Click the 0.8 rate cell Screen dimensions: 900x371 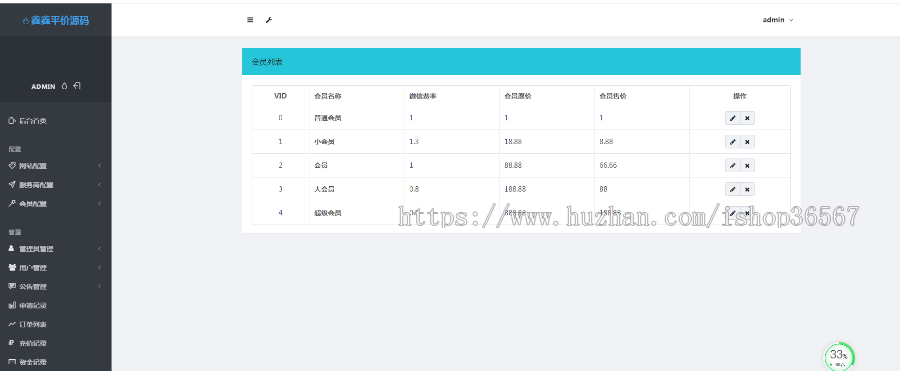click(x=414, y=189)
